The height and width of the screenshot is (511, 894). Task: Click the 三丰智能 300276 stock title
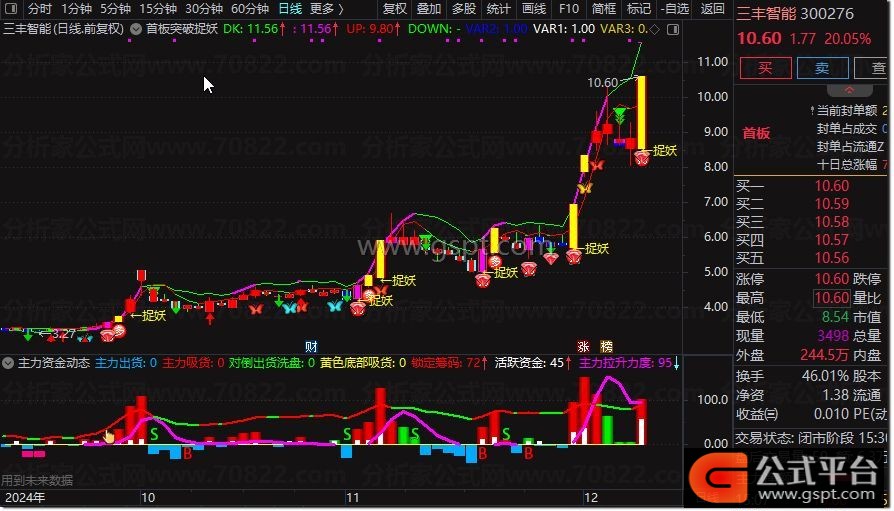click(795, 14)
